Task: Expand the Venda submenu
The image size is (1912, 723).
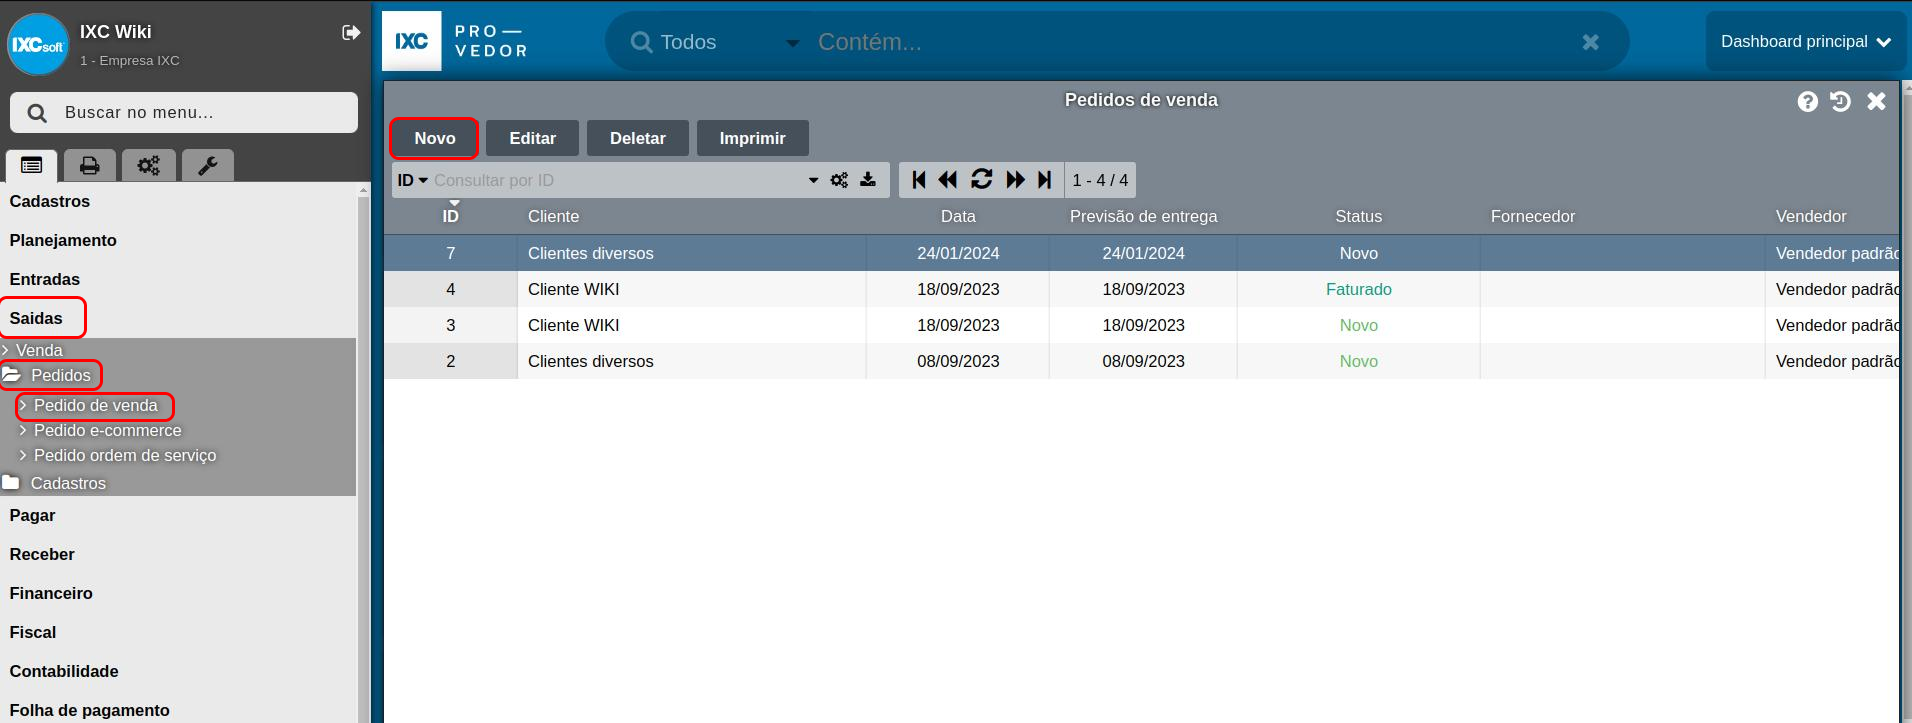Action: (39, 350)
